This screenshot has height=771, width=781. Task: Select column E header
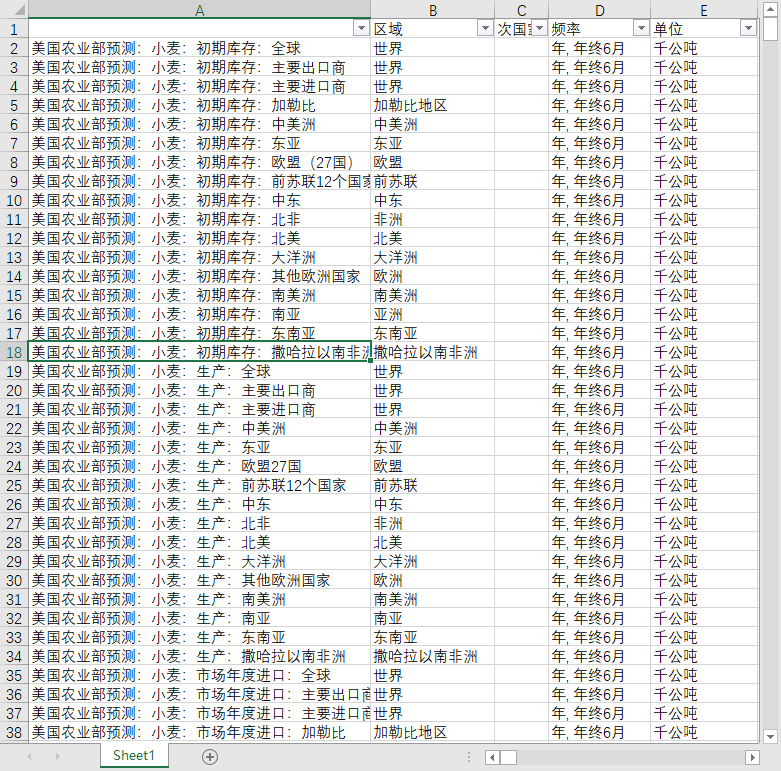[x=704, y=10]
